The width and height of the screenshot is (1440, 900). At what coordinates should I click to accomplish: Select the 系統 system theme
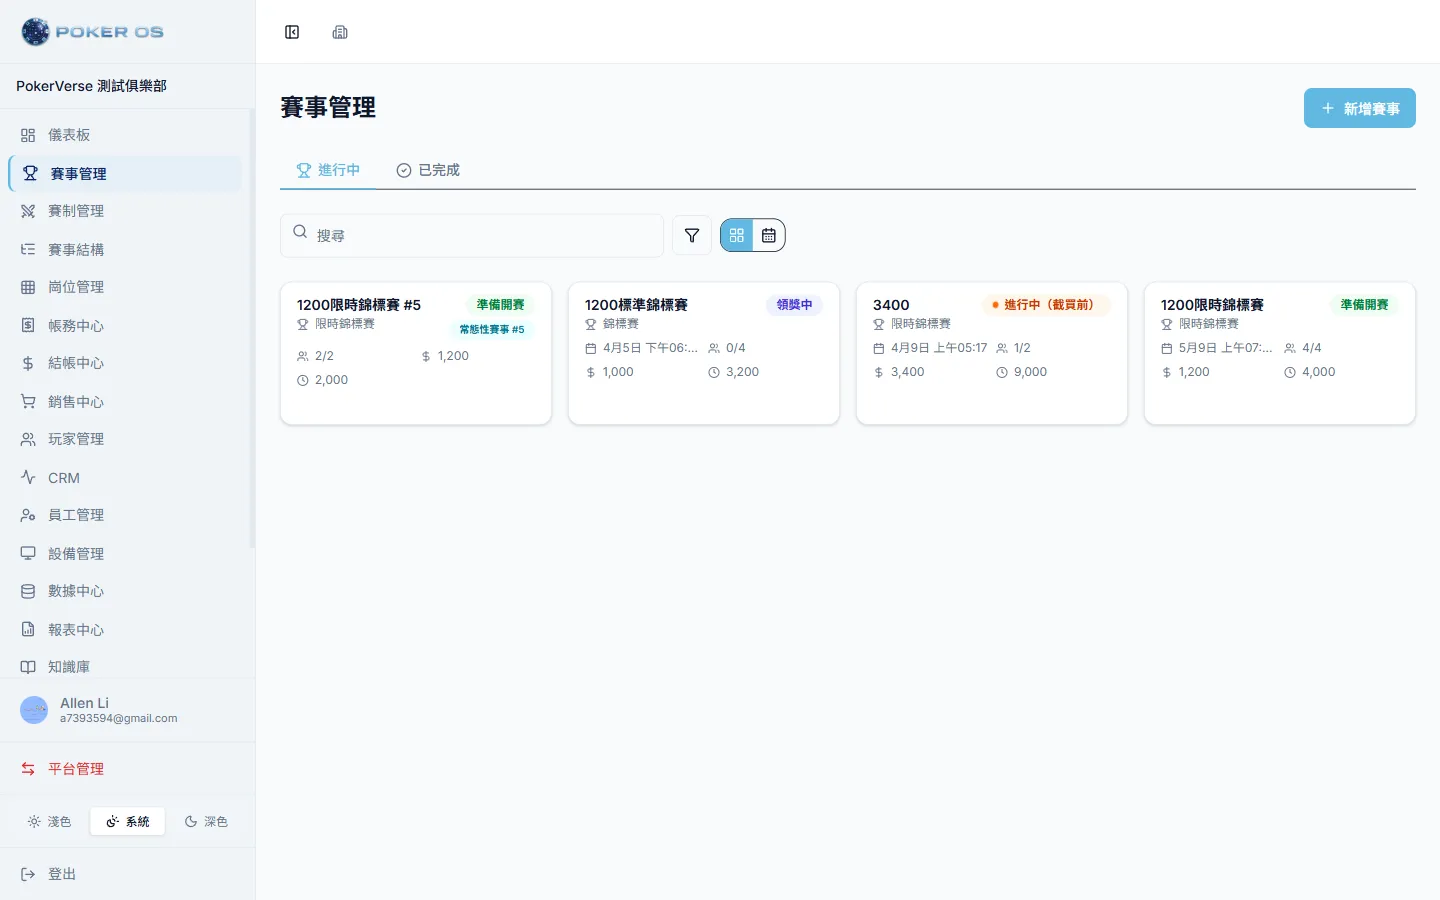click(x=128, y=822)
